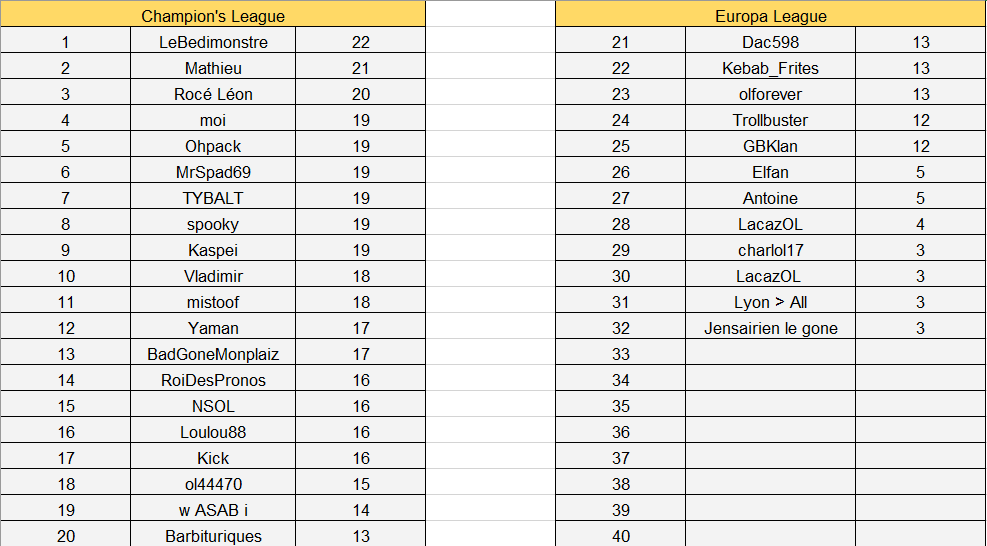Click the charlol17 player cell
987x546 pixels.
click(771, 250)
